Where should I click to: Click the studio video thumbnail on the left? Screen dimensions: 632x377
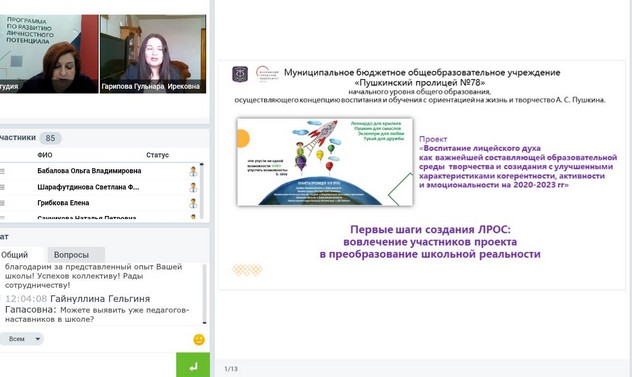point(49,54)
